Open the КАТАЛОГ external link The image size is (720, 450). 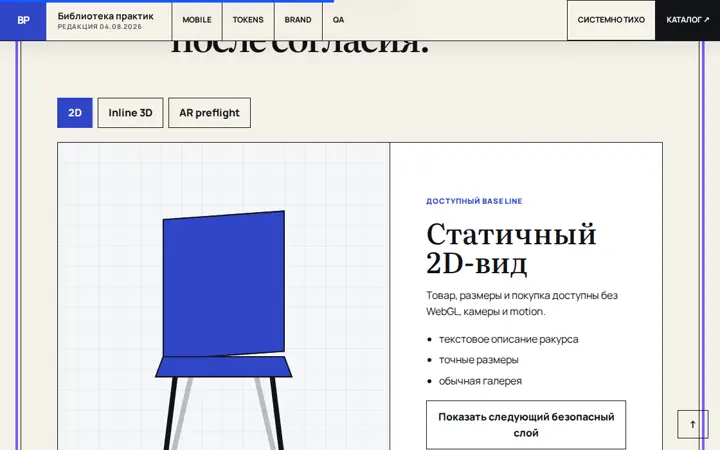pos(687,20)
